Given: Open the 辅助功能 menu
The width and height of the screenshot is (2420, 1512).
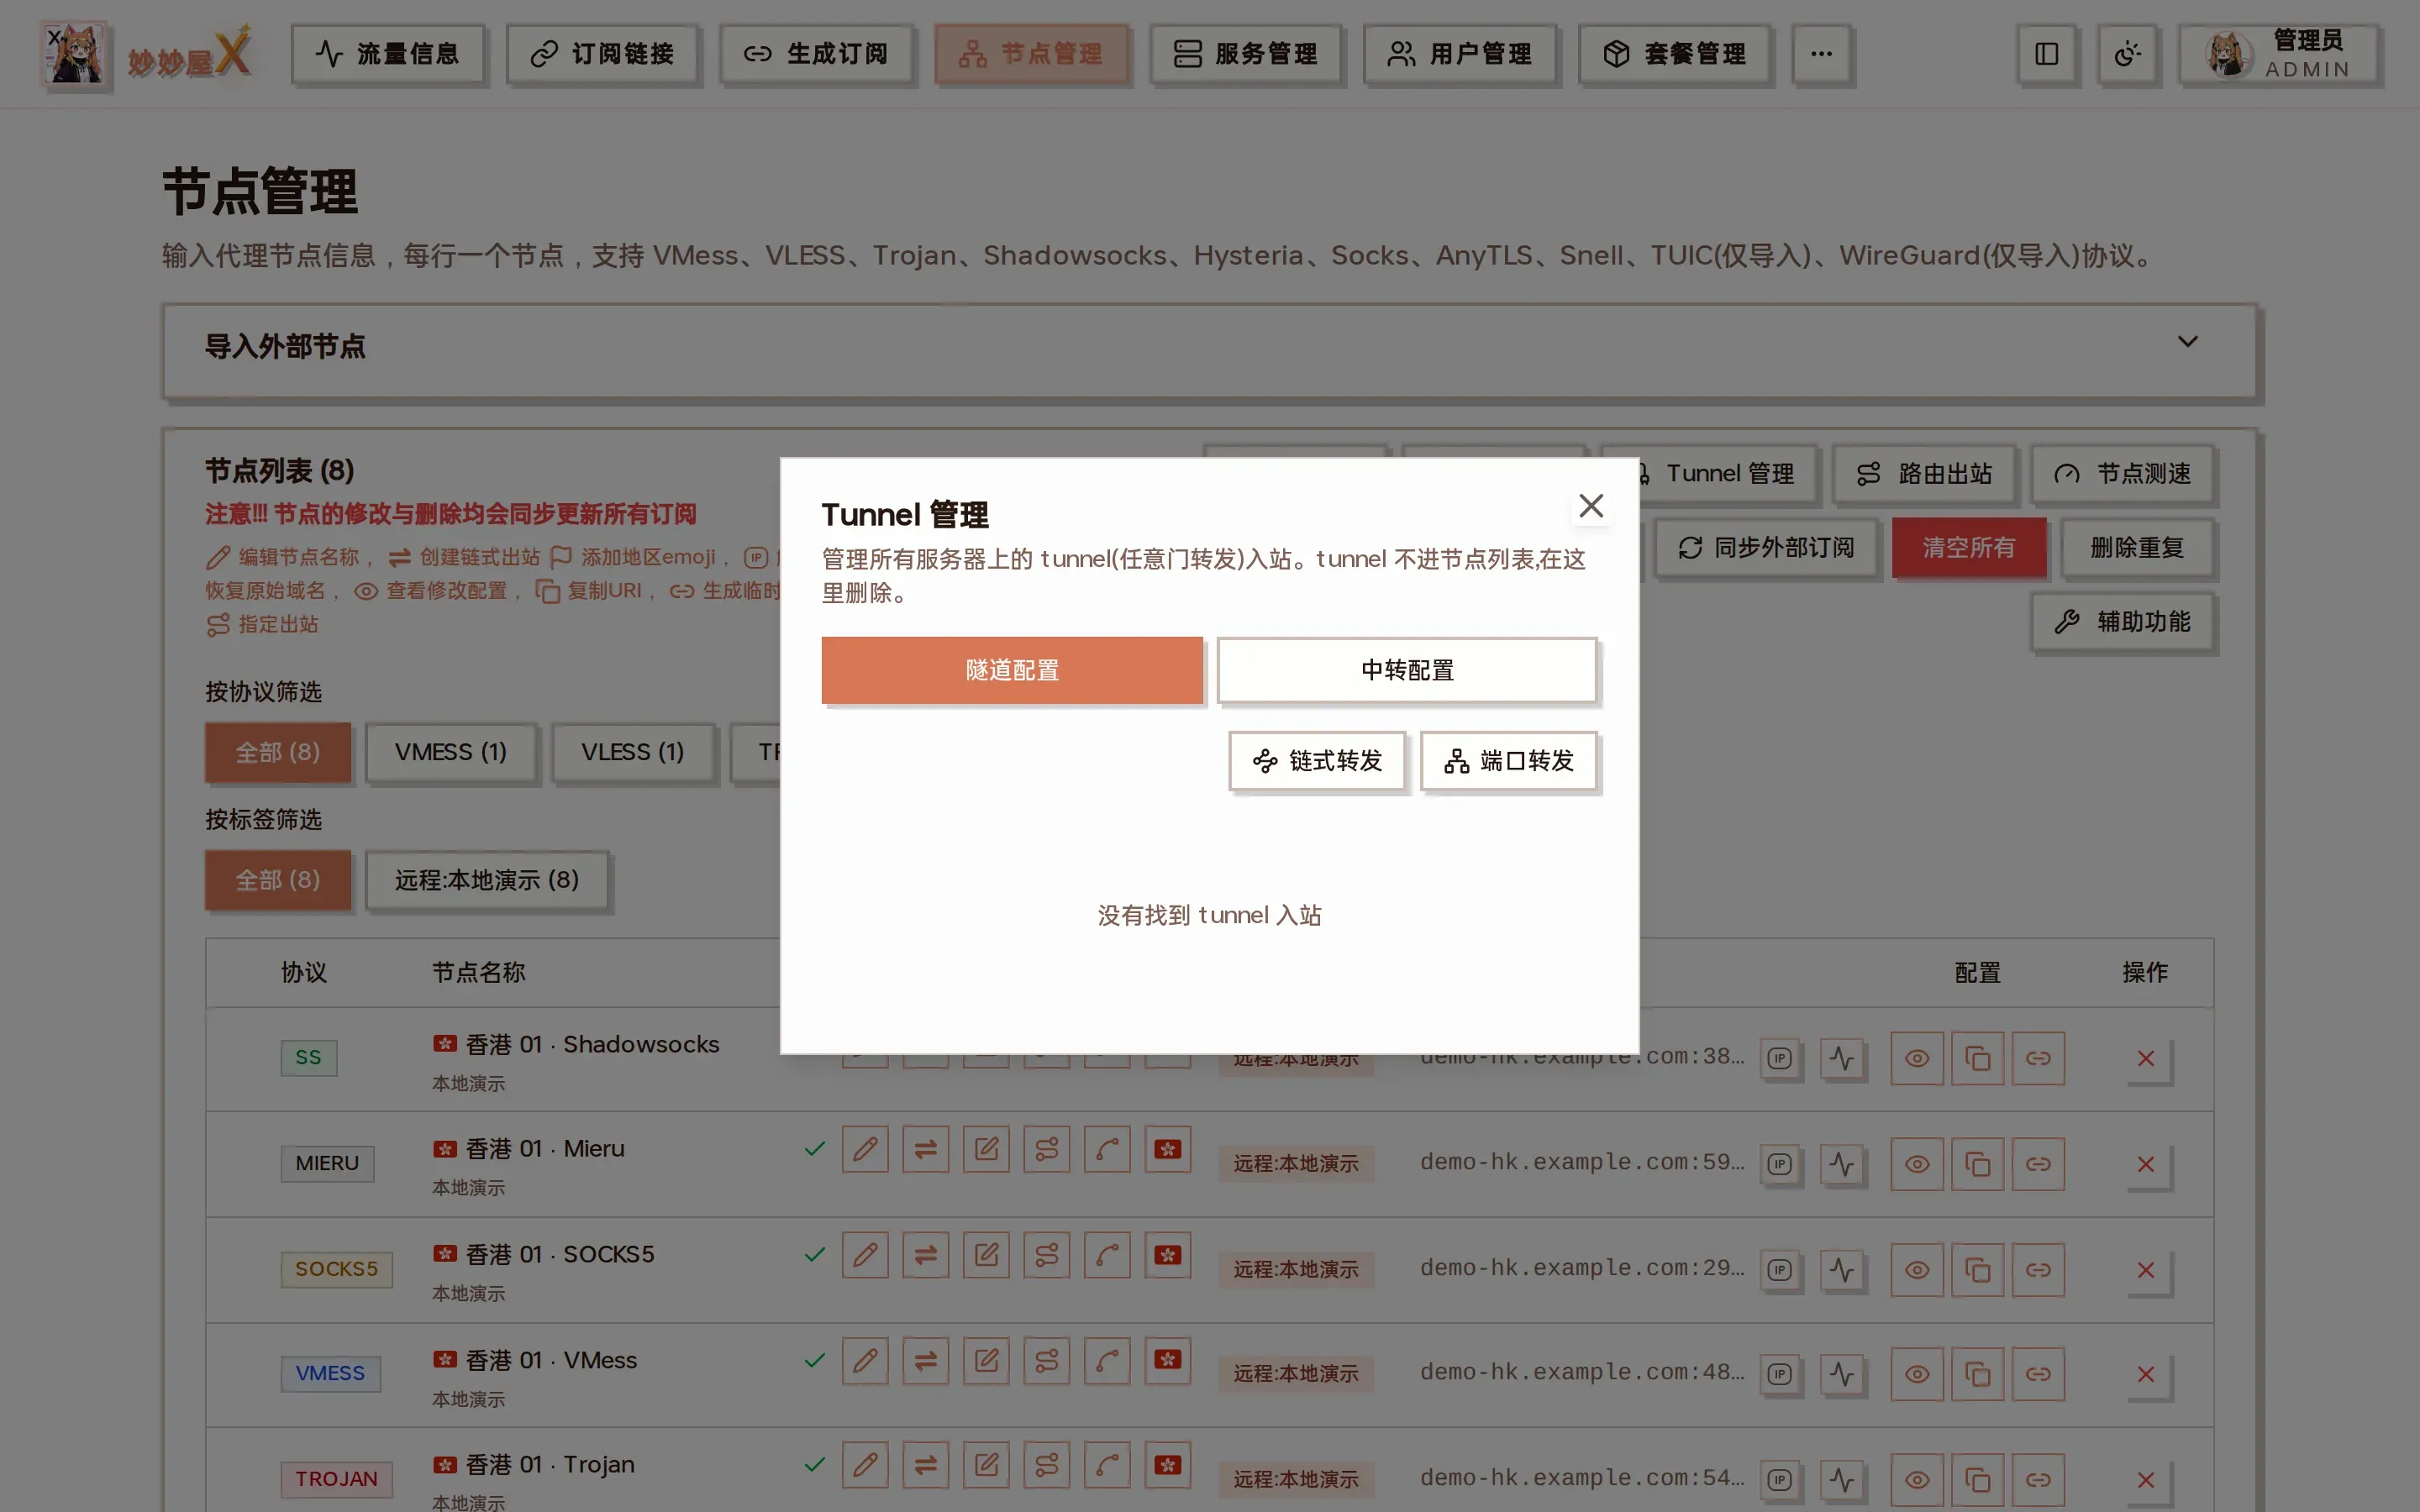Looking at the screenshot, I should 2122,621.
